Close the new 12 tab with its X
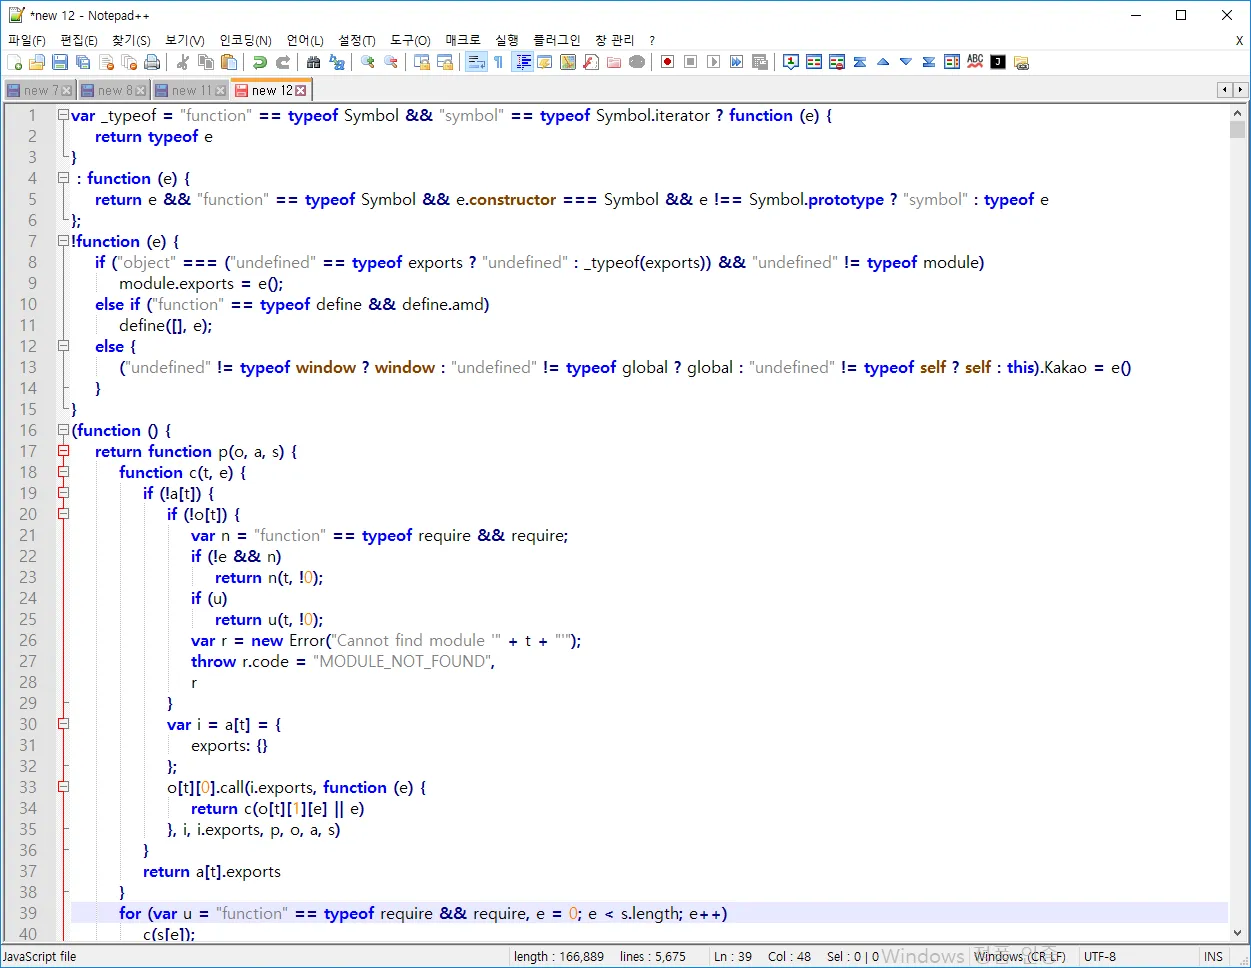The image size is (1251, 968). pos(301,90)
